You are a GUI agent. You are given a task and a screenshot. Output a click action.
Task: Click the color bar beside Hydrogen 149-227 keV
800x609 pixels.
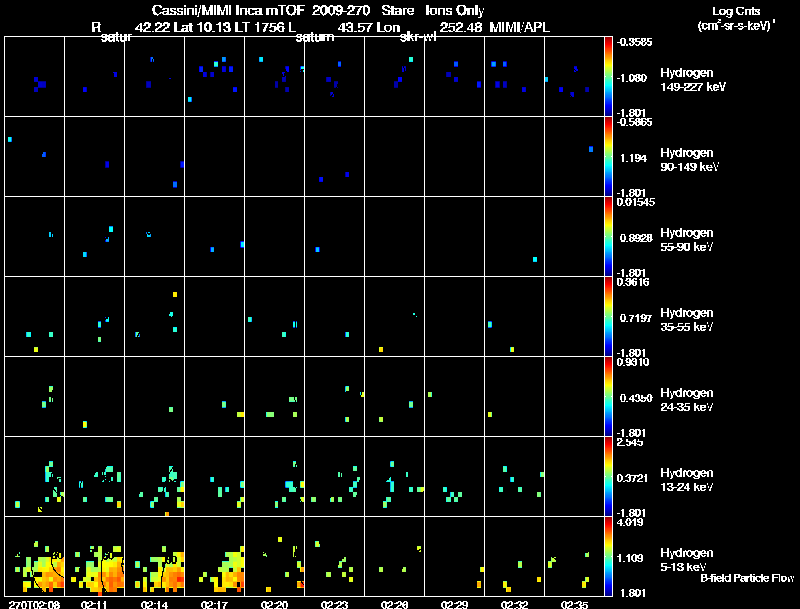(x=608, y=76)
